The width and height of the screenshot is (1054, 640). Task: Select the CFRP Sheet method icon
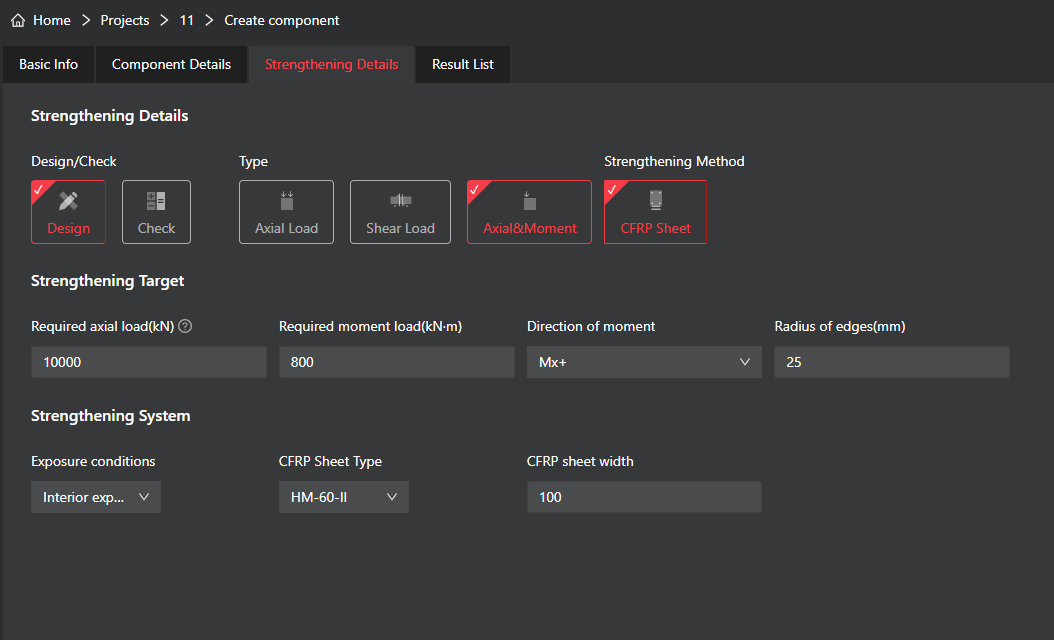pos(655,201)
